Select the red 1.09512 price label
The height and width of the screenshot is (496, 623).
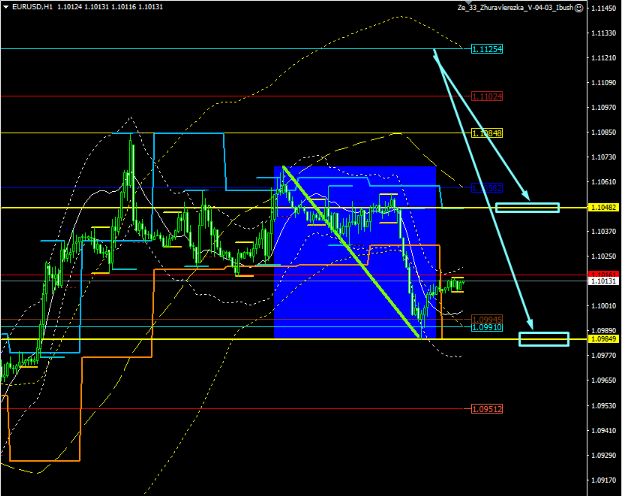coord(487,408)
